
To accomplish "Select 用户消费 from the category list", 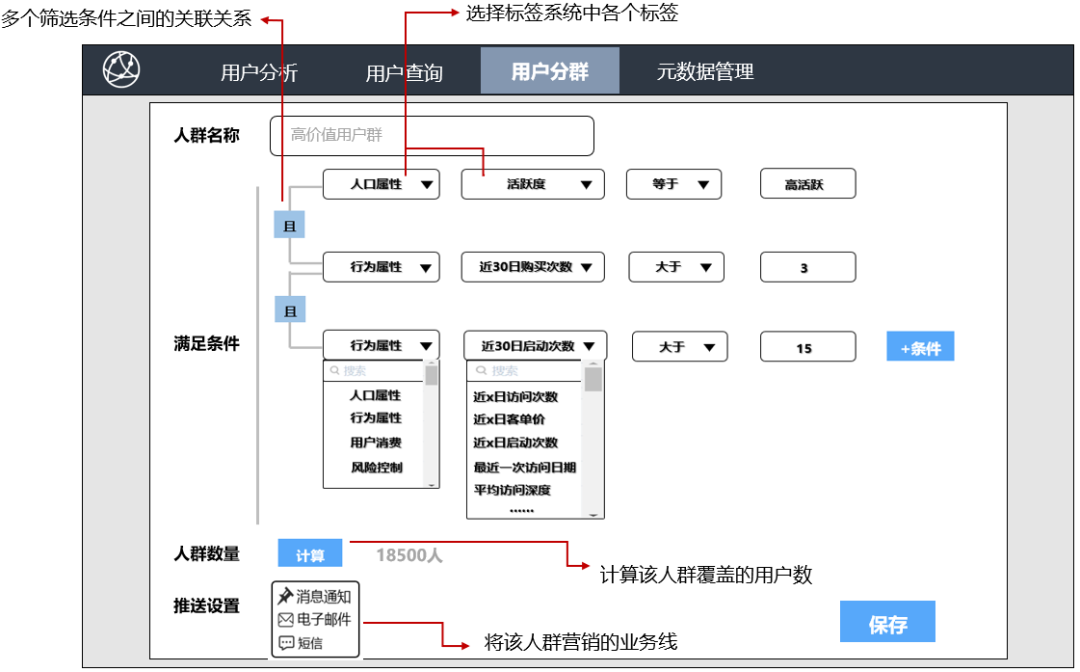I will point(375,442).
